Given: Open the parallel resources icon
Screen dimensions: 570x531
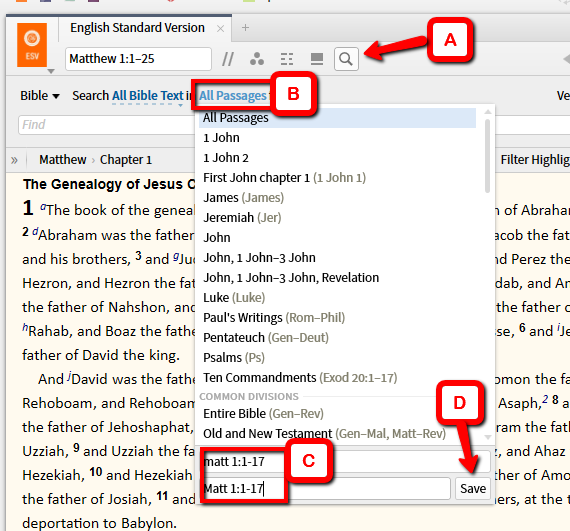Looking at the screenshot, I should pos(228,59).
